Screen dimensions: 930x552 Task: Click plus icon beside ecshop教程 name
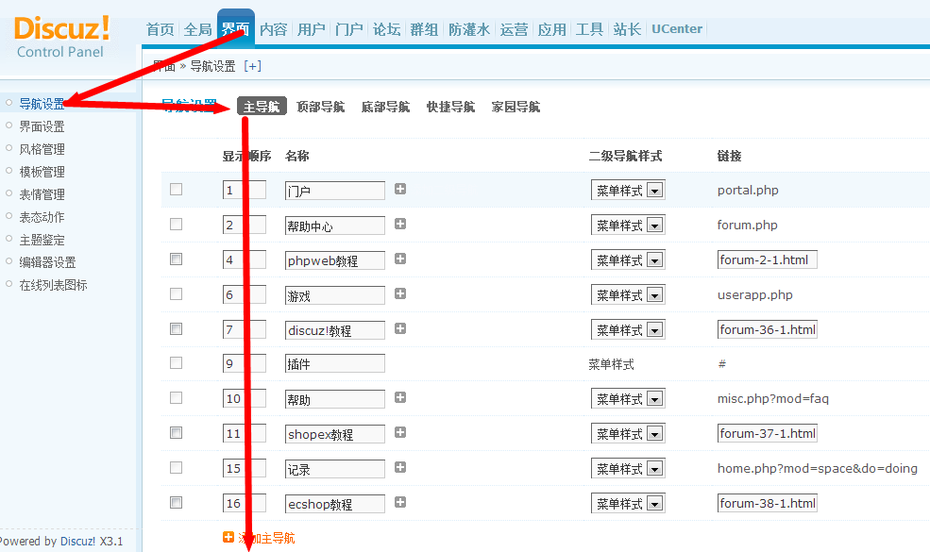click(x=400, y=503)
